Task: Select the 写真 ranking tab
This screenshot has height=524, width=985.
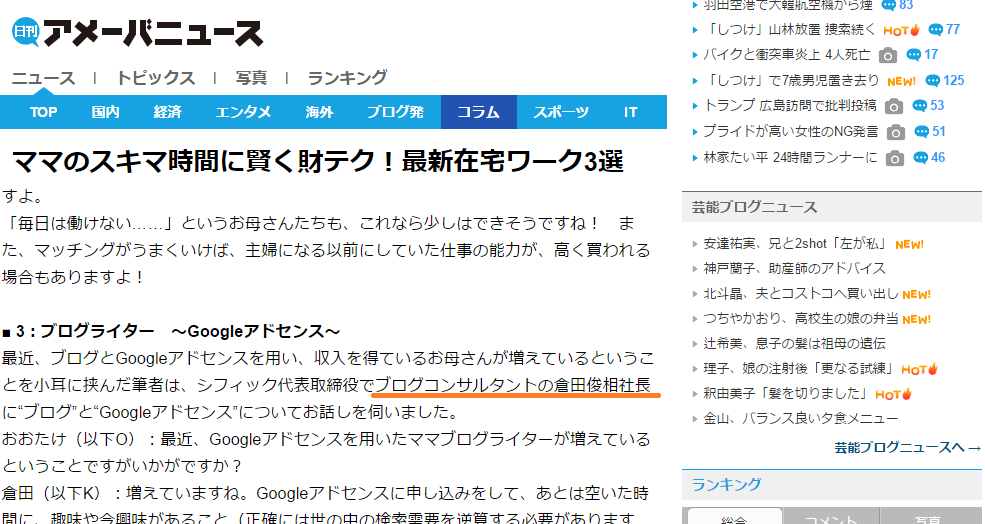Action: coord(928,516)
